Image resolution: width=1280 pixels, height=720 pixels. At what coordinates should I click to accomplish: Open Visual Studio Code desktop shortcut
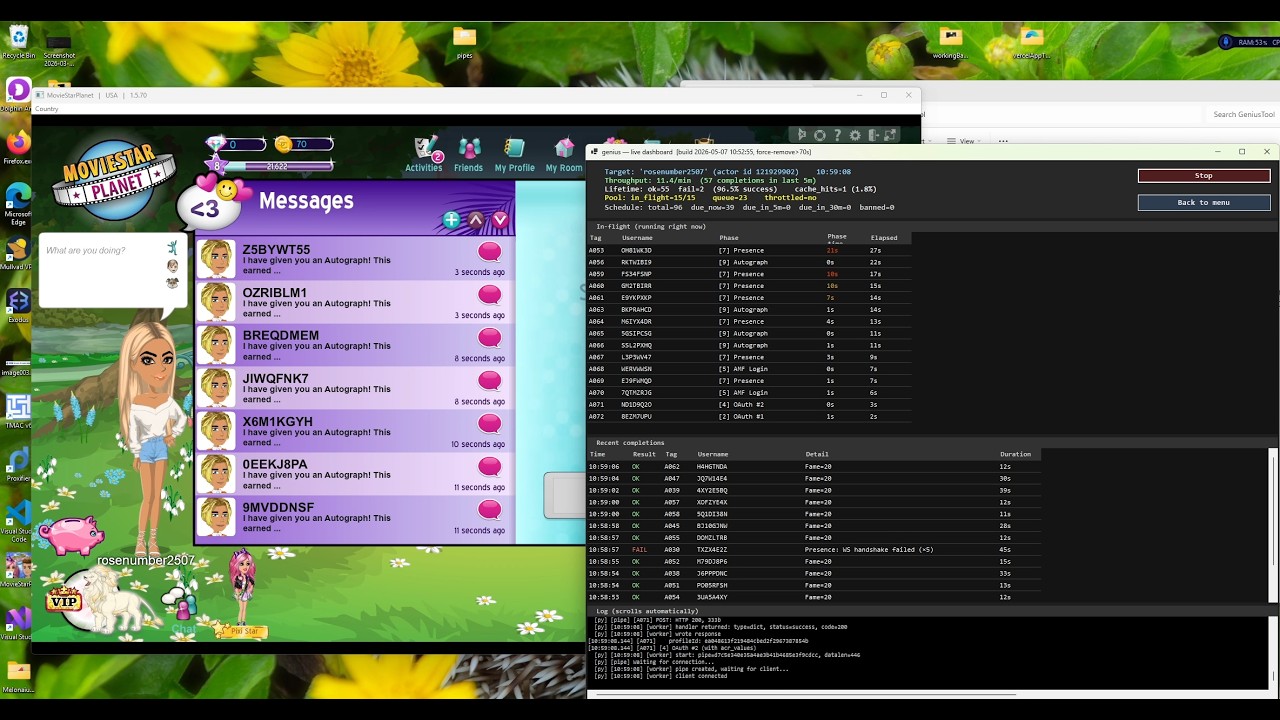click(17, 519)
